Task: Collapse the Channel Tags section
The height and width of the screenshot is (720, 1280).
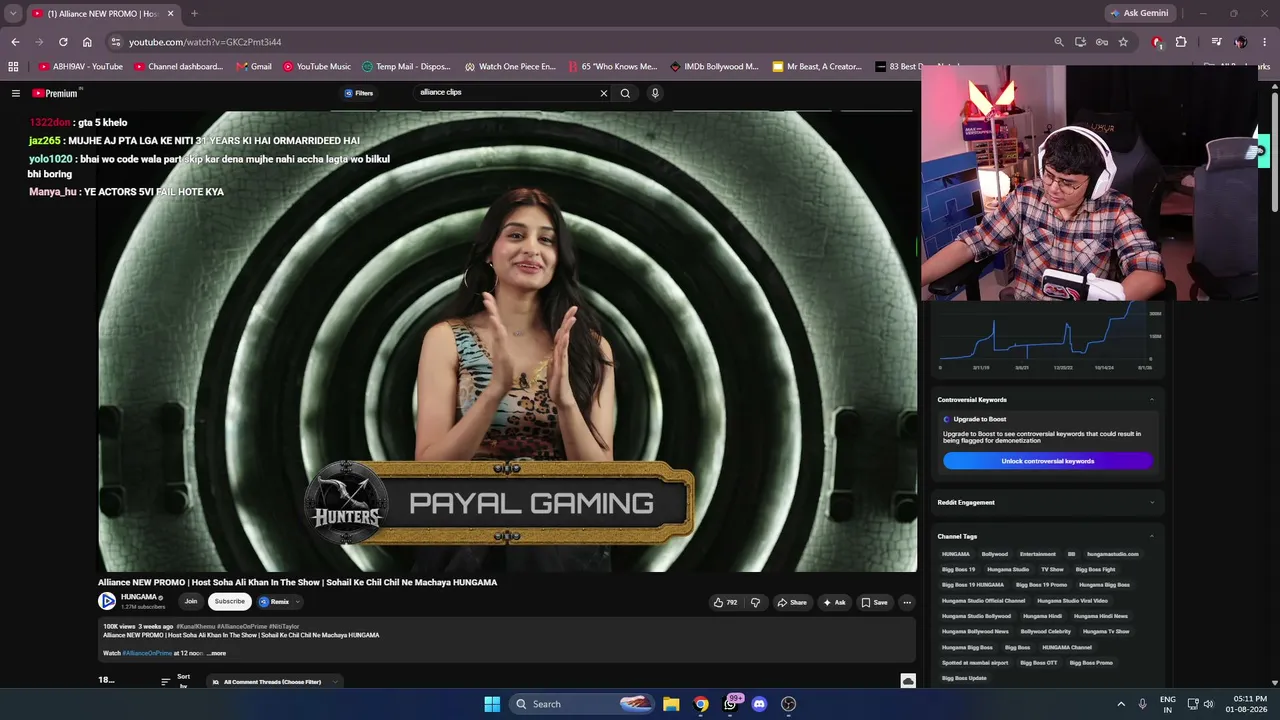Action: [1151, 537]
